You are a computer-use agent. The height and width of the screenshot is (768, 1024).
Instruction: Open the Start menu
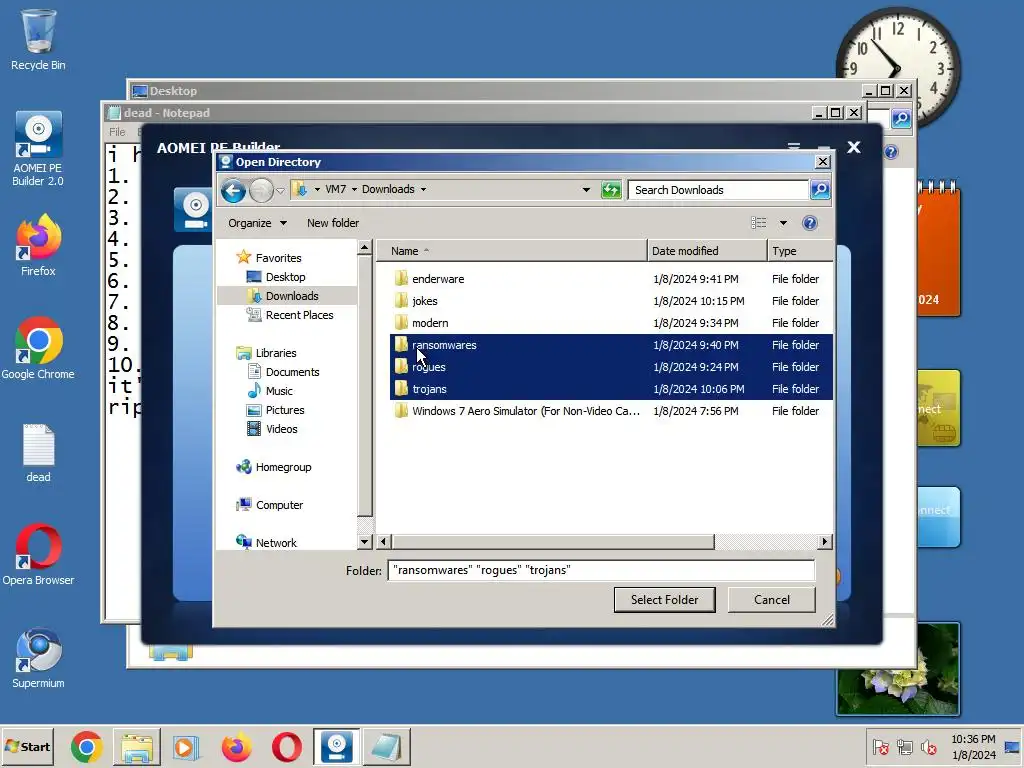(27, 747)
